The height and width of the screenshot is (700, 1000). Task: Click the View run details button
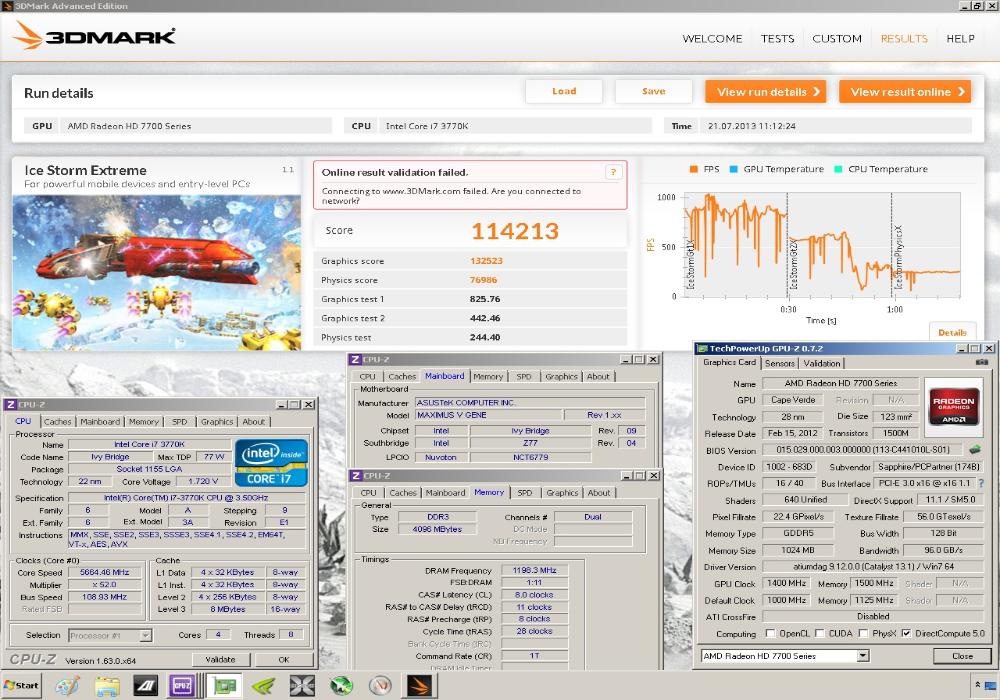coord(765,92)
